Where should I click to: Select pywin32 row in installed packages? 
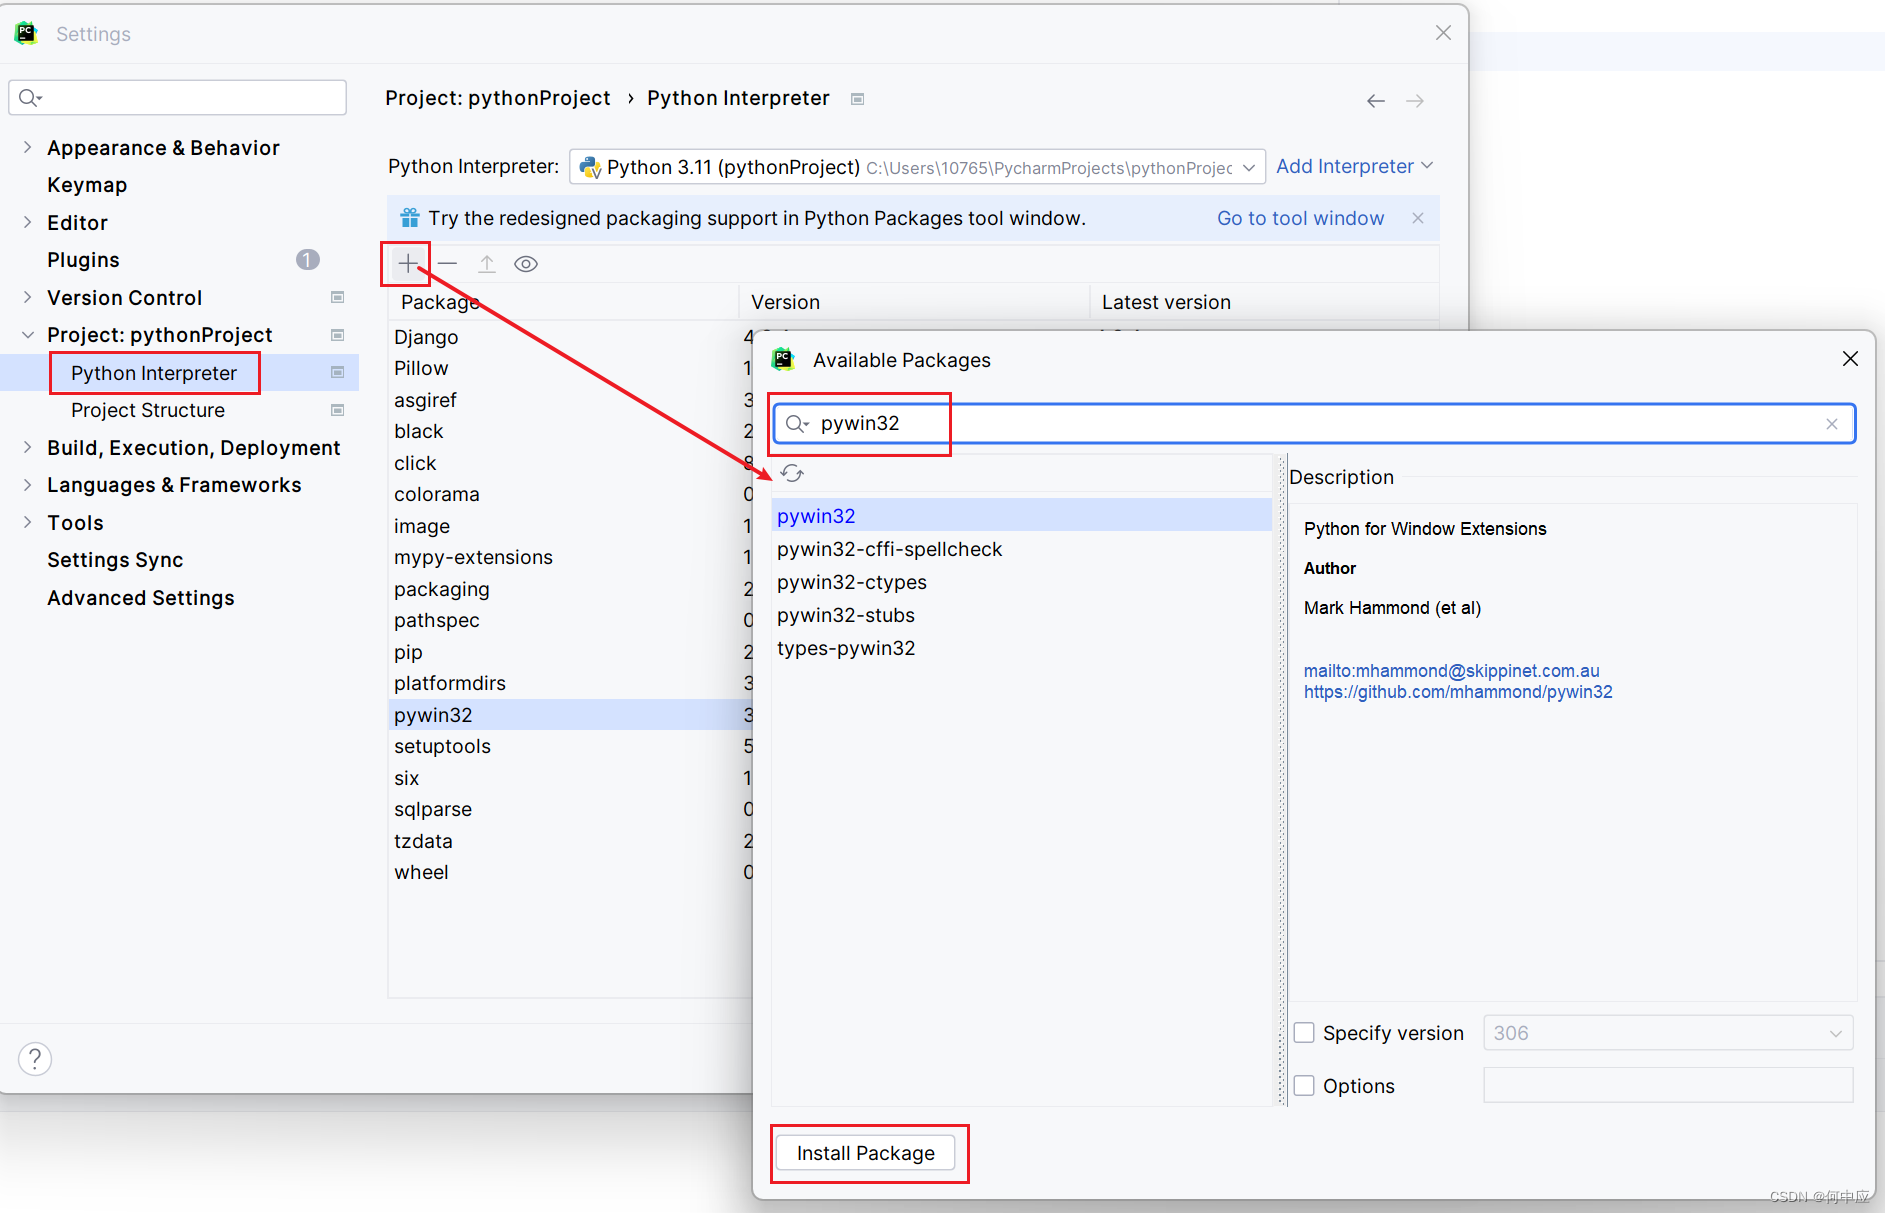coord(570,715)
